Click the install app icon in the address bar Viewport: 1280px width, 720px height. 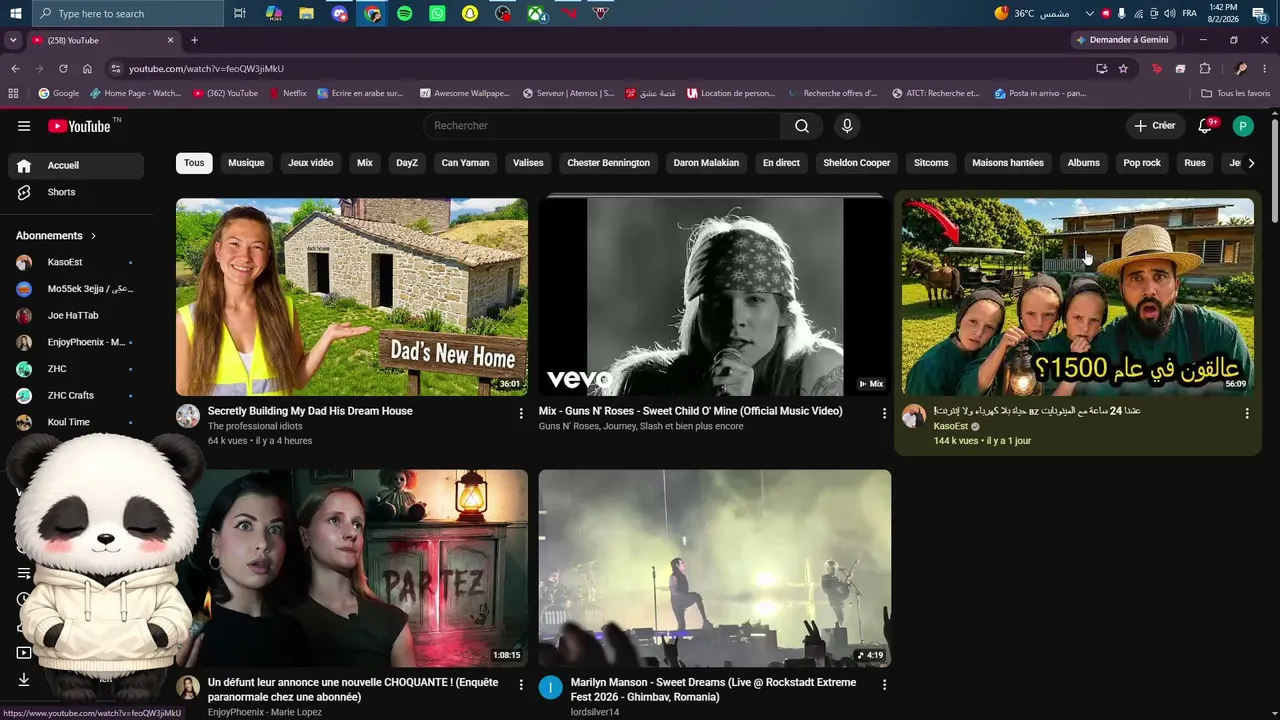click(x=1101, y=69)
